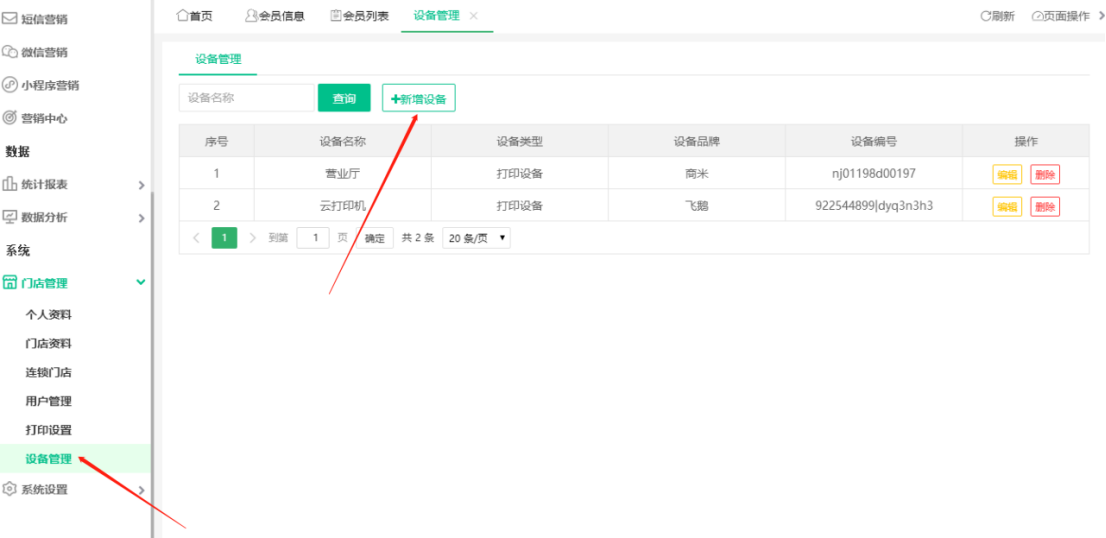Click the green 查询 search button
1106x538 pixels.
(344, 98)
